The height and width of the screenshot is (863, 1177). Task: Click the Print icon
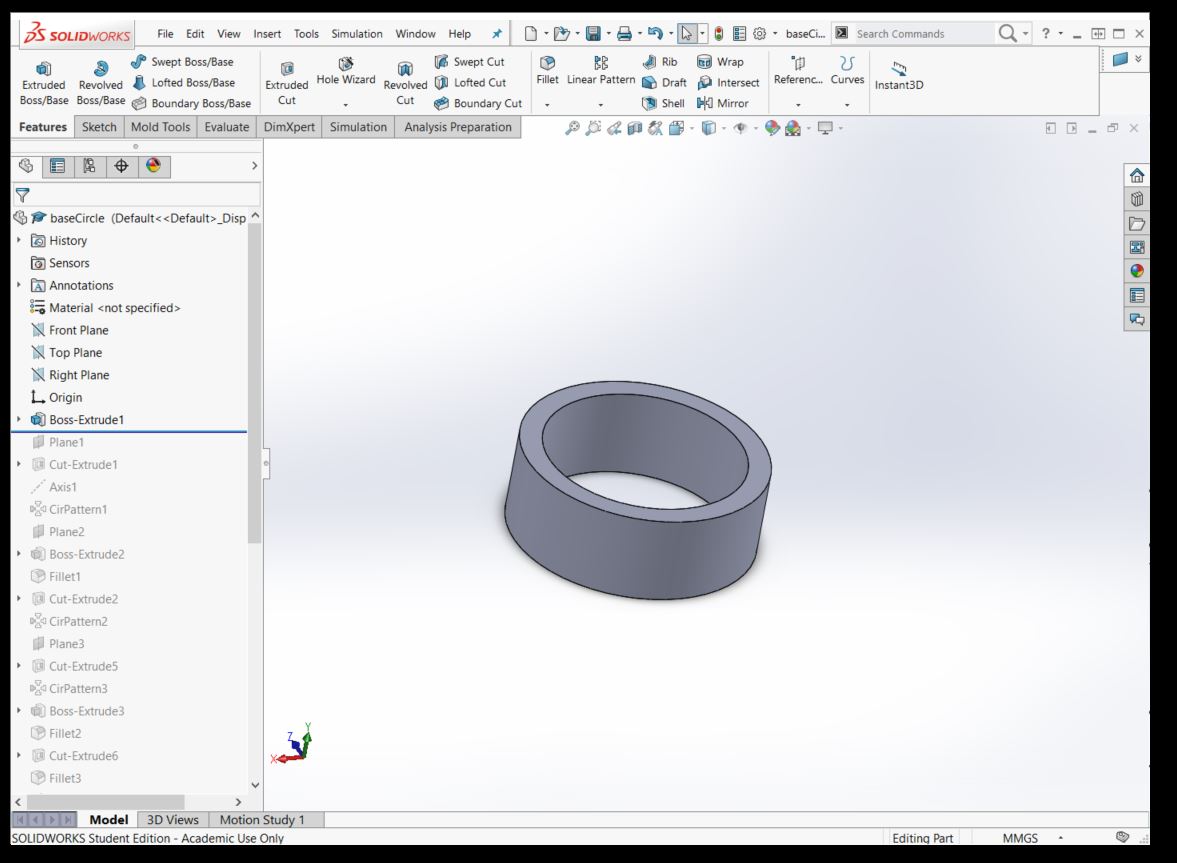[624, 34]
